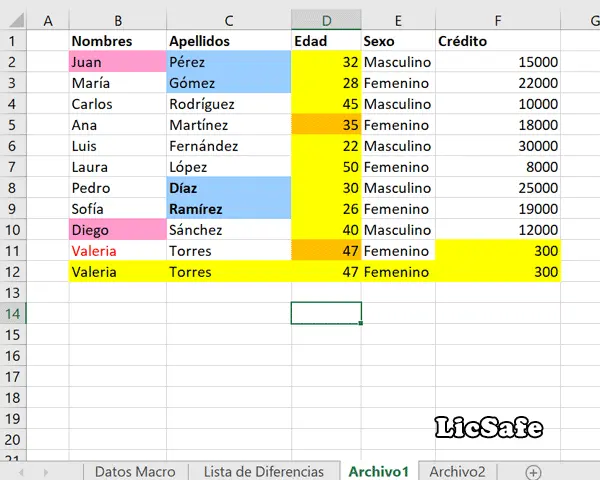Click the Crédito header cell

498,41
